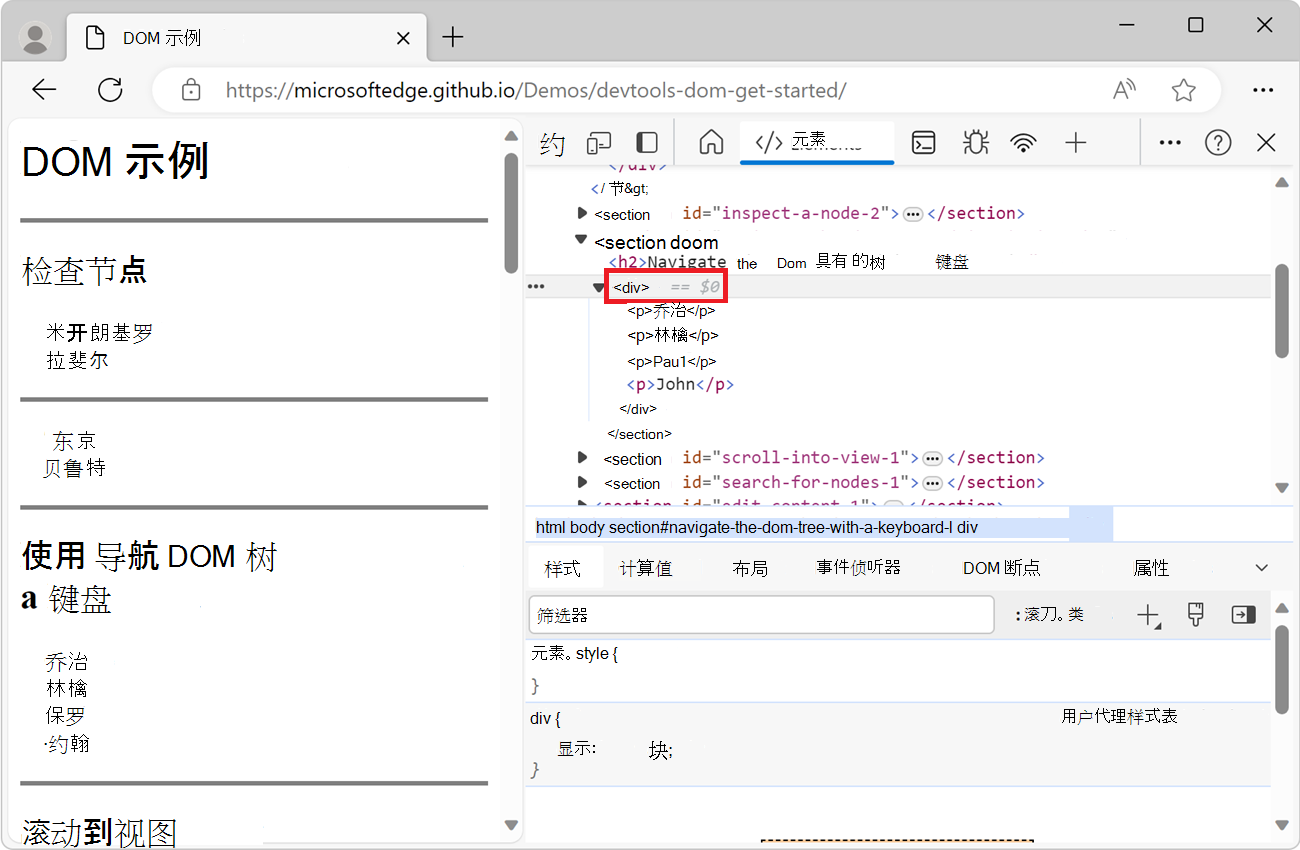The image size is (1300, 850).
Task: Click the 元素.style rule block
Action: 900,670
